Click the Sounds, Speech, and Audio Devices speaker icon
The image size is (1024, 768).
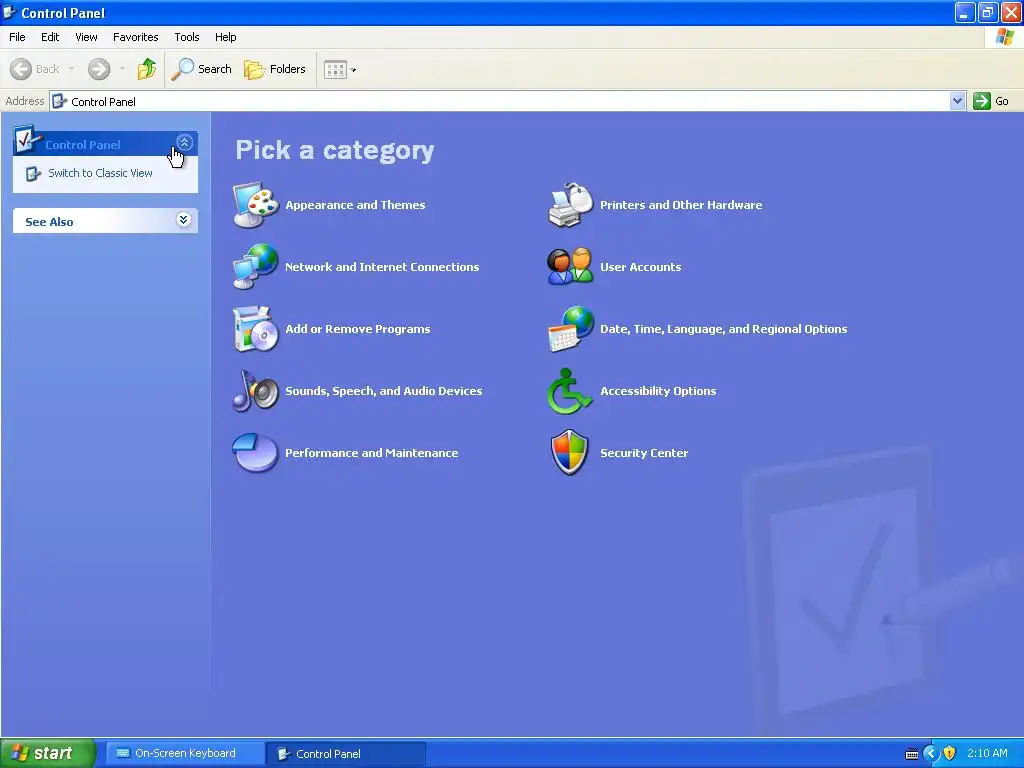pyautogui.click(x=255, y=391)
